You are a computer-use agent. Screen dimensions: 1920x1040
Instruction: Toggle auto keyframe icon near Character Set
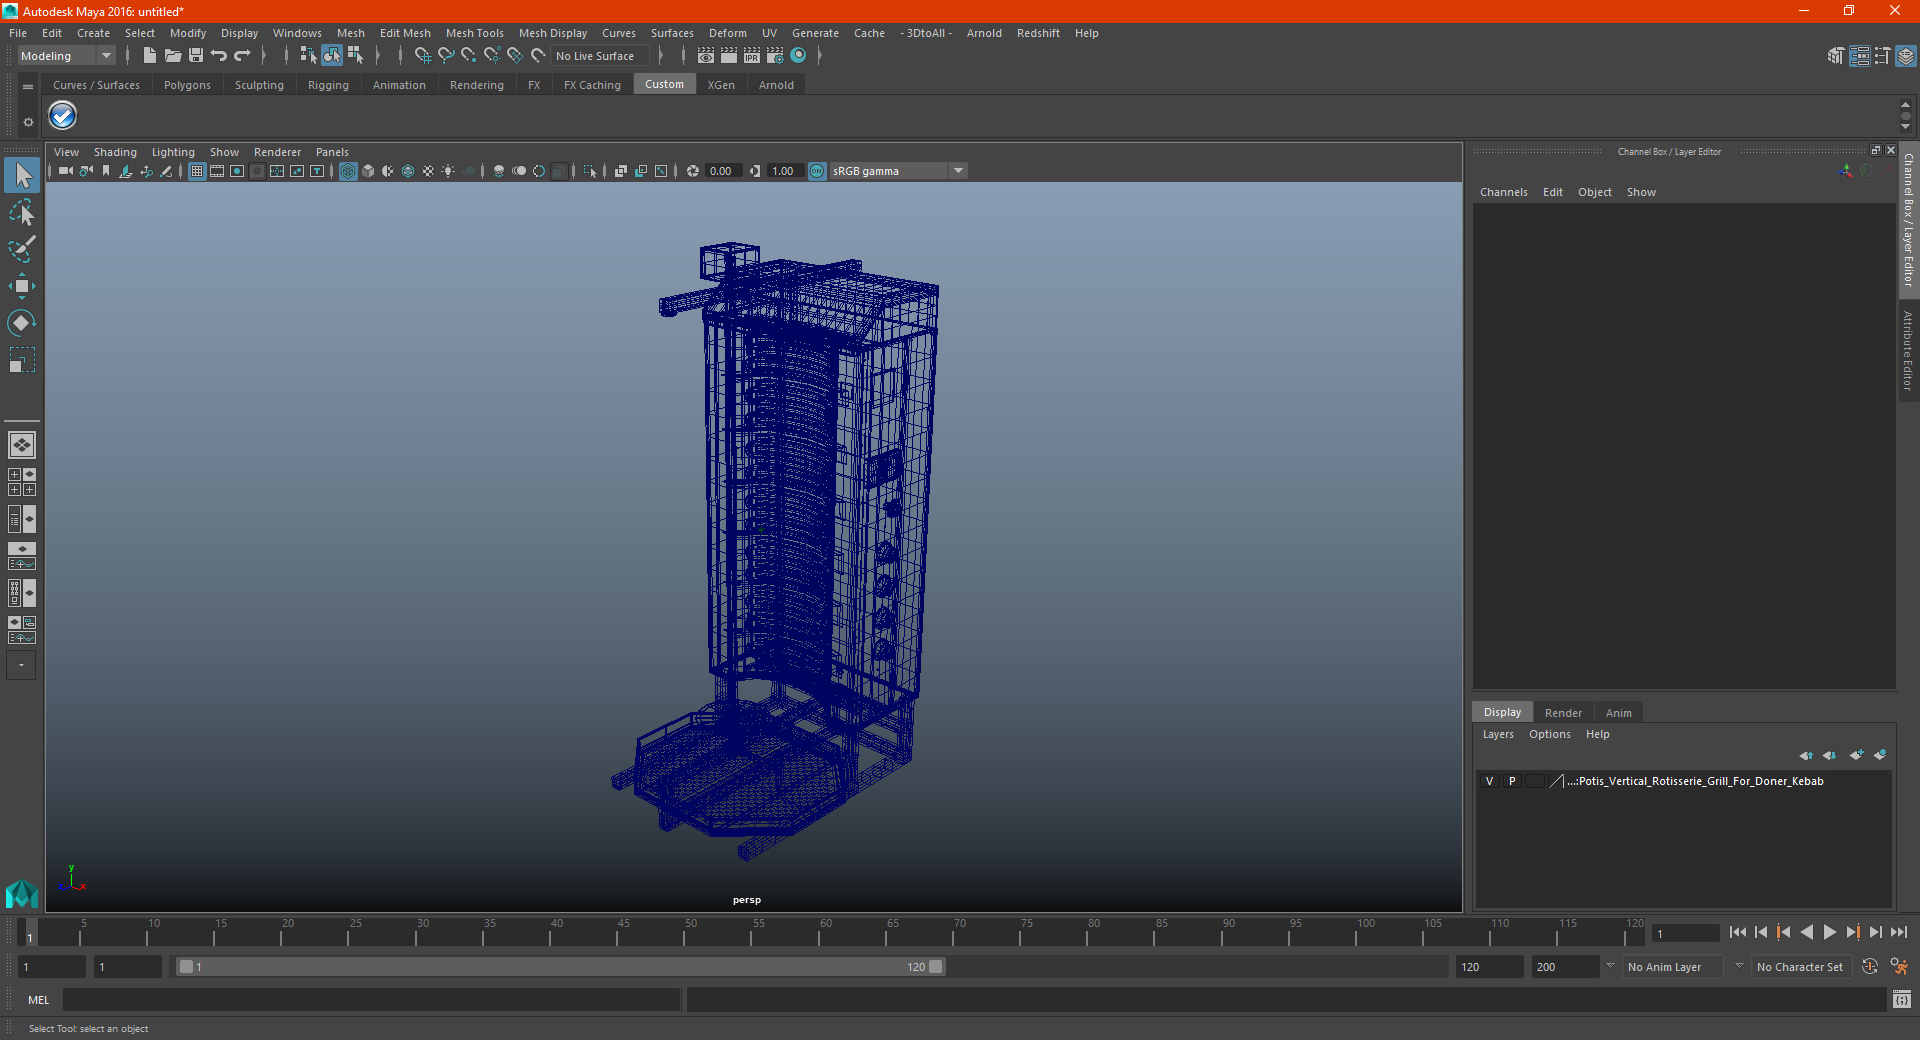1870,967
